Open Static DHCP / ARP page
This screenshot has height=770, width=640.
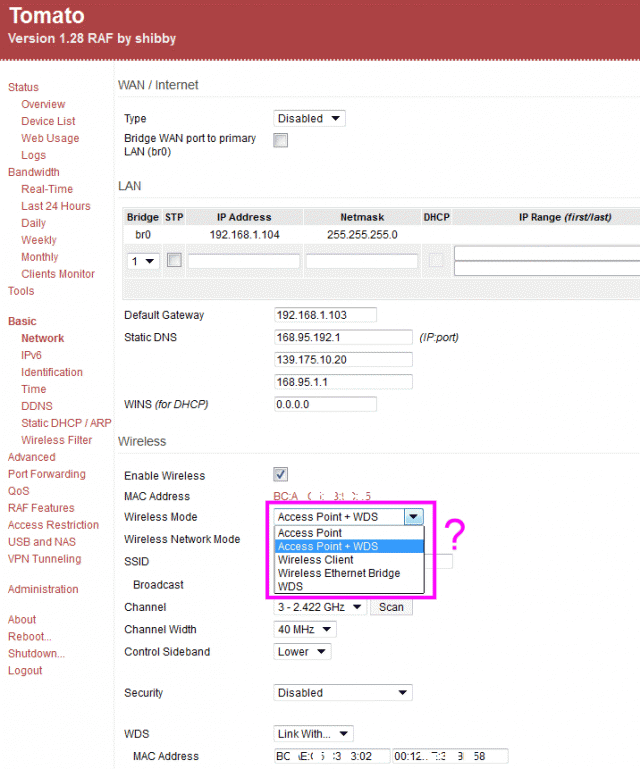coord(66,423)
